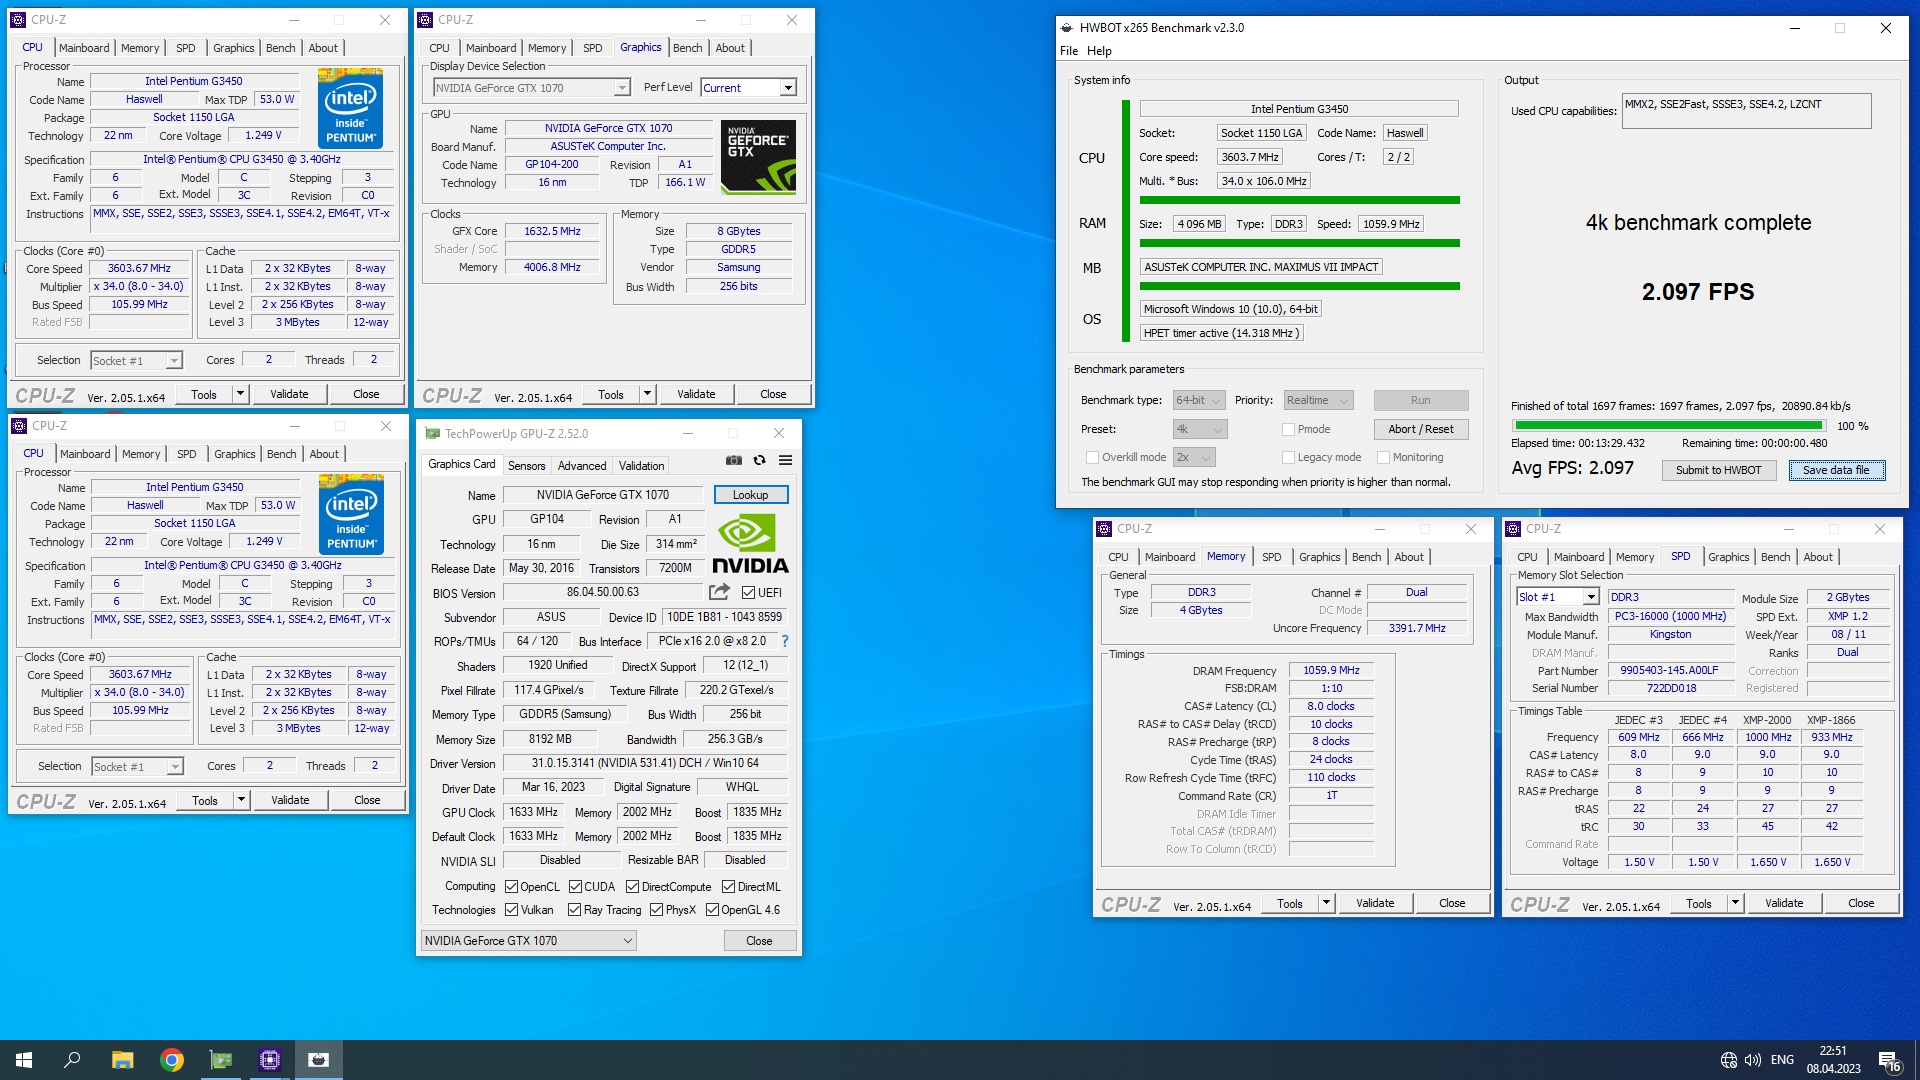Click the NVIDIA logo in GPU-Z
Screen dimensions: 1920x1080
coord(750,543)
